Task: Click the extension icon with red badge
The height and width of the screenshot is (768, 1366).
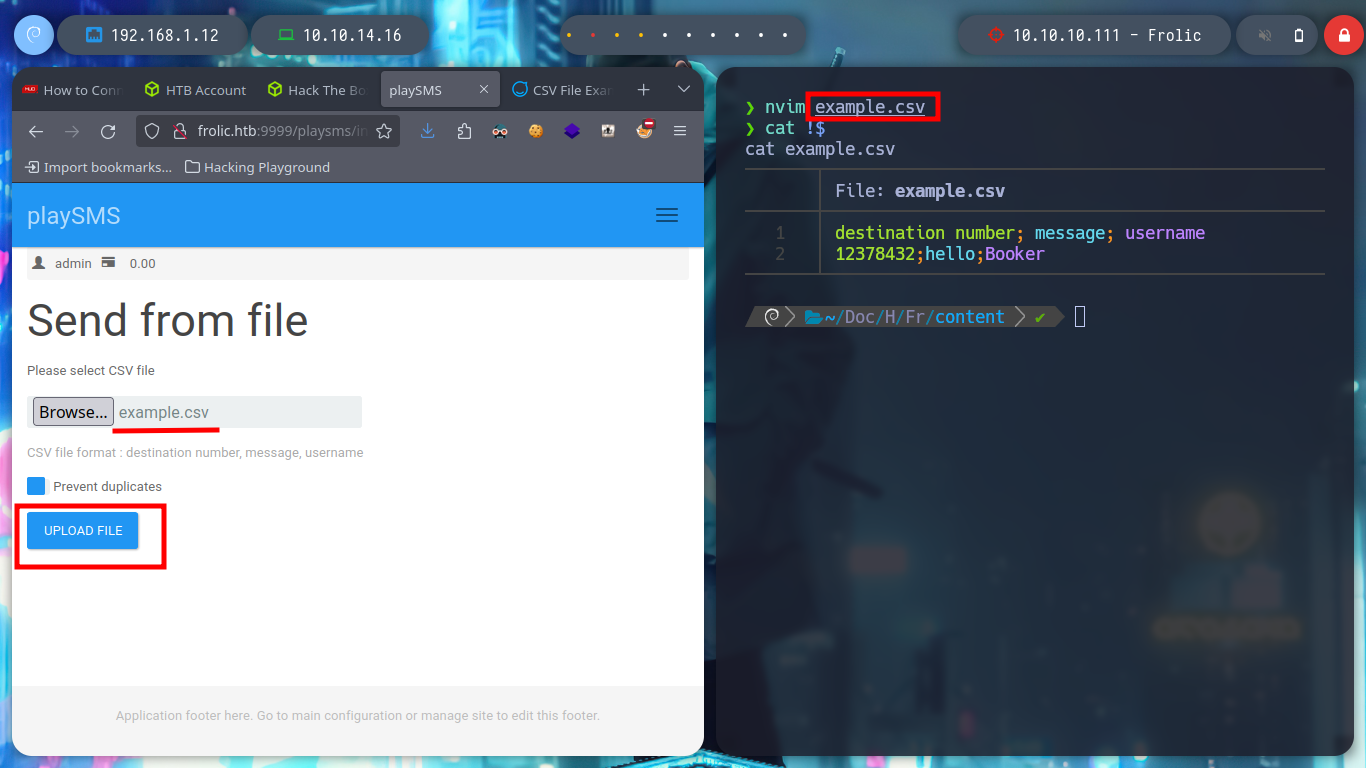Action: [645, 130]
